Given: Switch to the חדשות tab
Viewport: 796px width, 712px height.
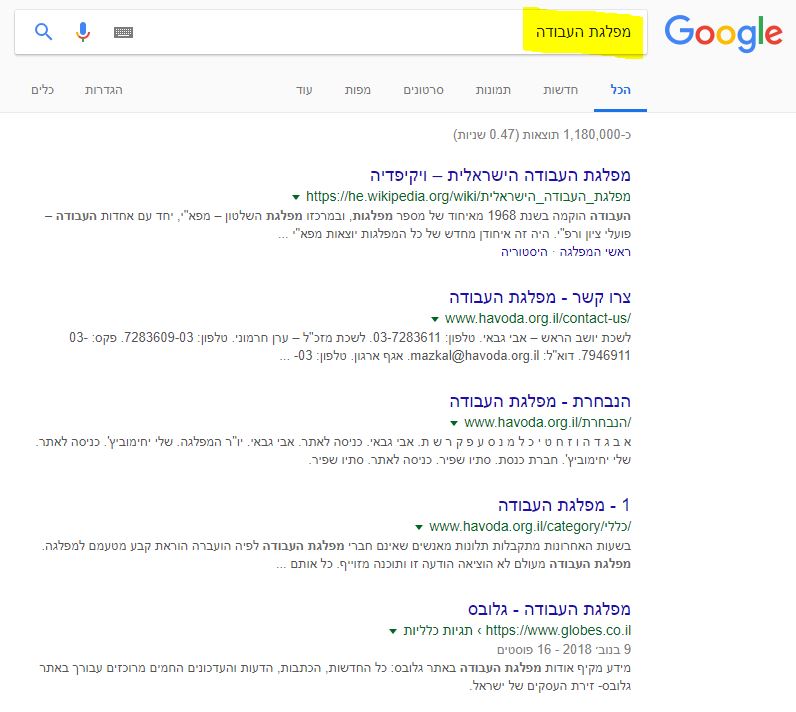Looking at the screenshot, I should [560, 90].
